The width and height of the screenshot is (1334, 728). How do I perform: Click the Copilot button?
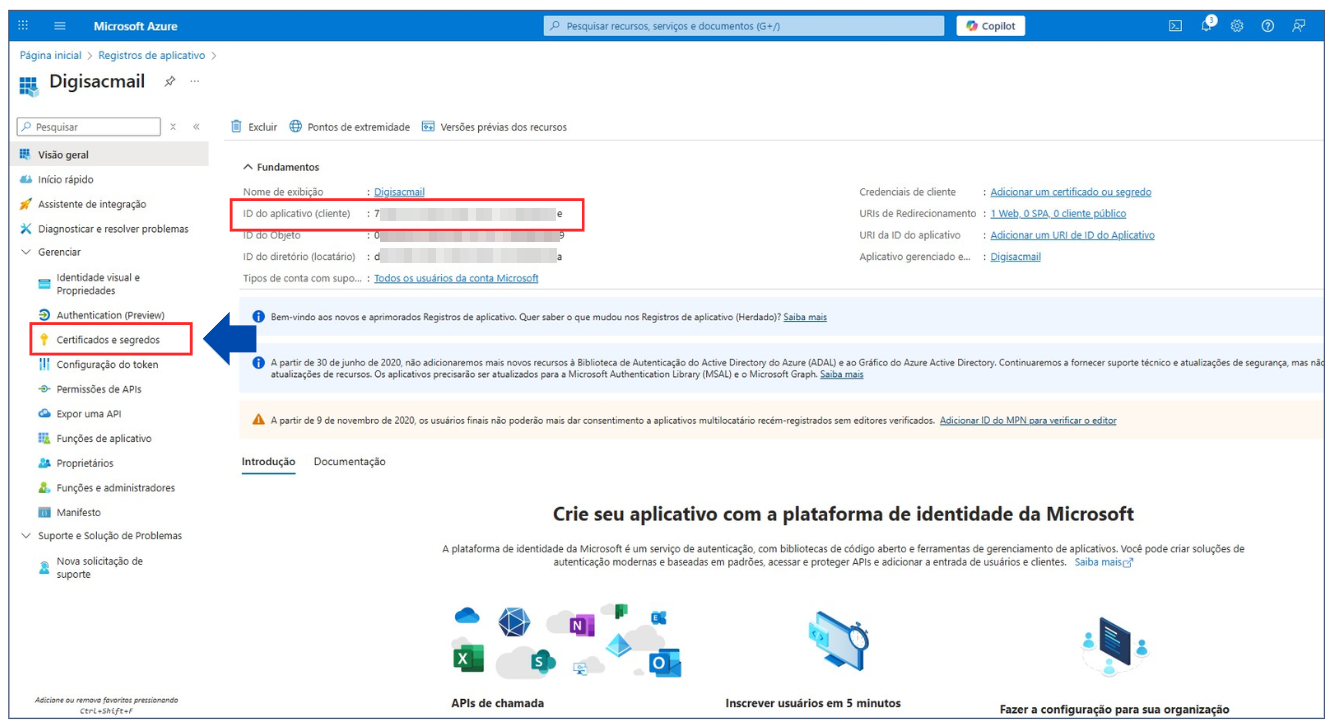pyautogui.click(x=990, y=26)
